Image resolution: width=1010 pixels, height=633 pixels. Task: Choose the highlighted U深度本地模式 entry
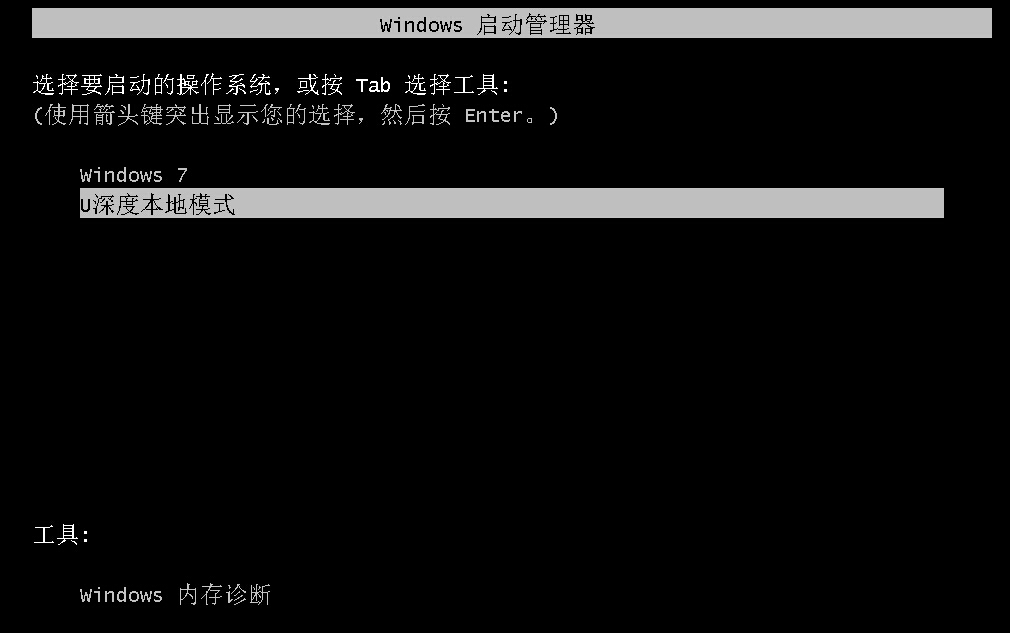[x=511, y=203]
